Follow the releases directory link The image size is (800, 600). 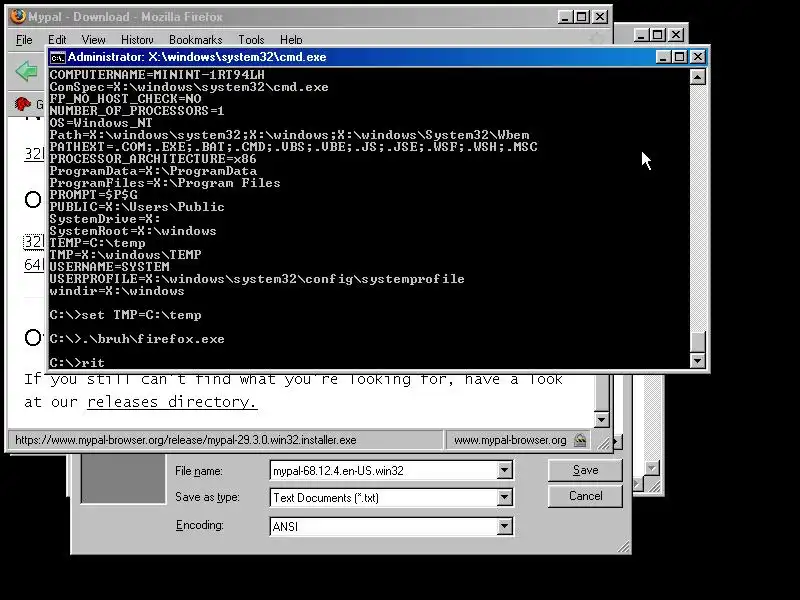click(x=172, y=402)
